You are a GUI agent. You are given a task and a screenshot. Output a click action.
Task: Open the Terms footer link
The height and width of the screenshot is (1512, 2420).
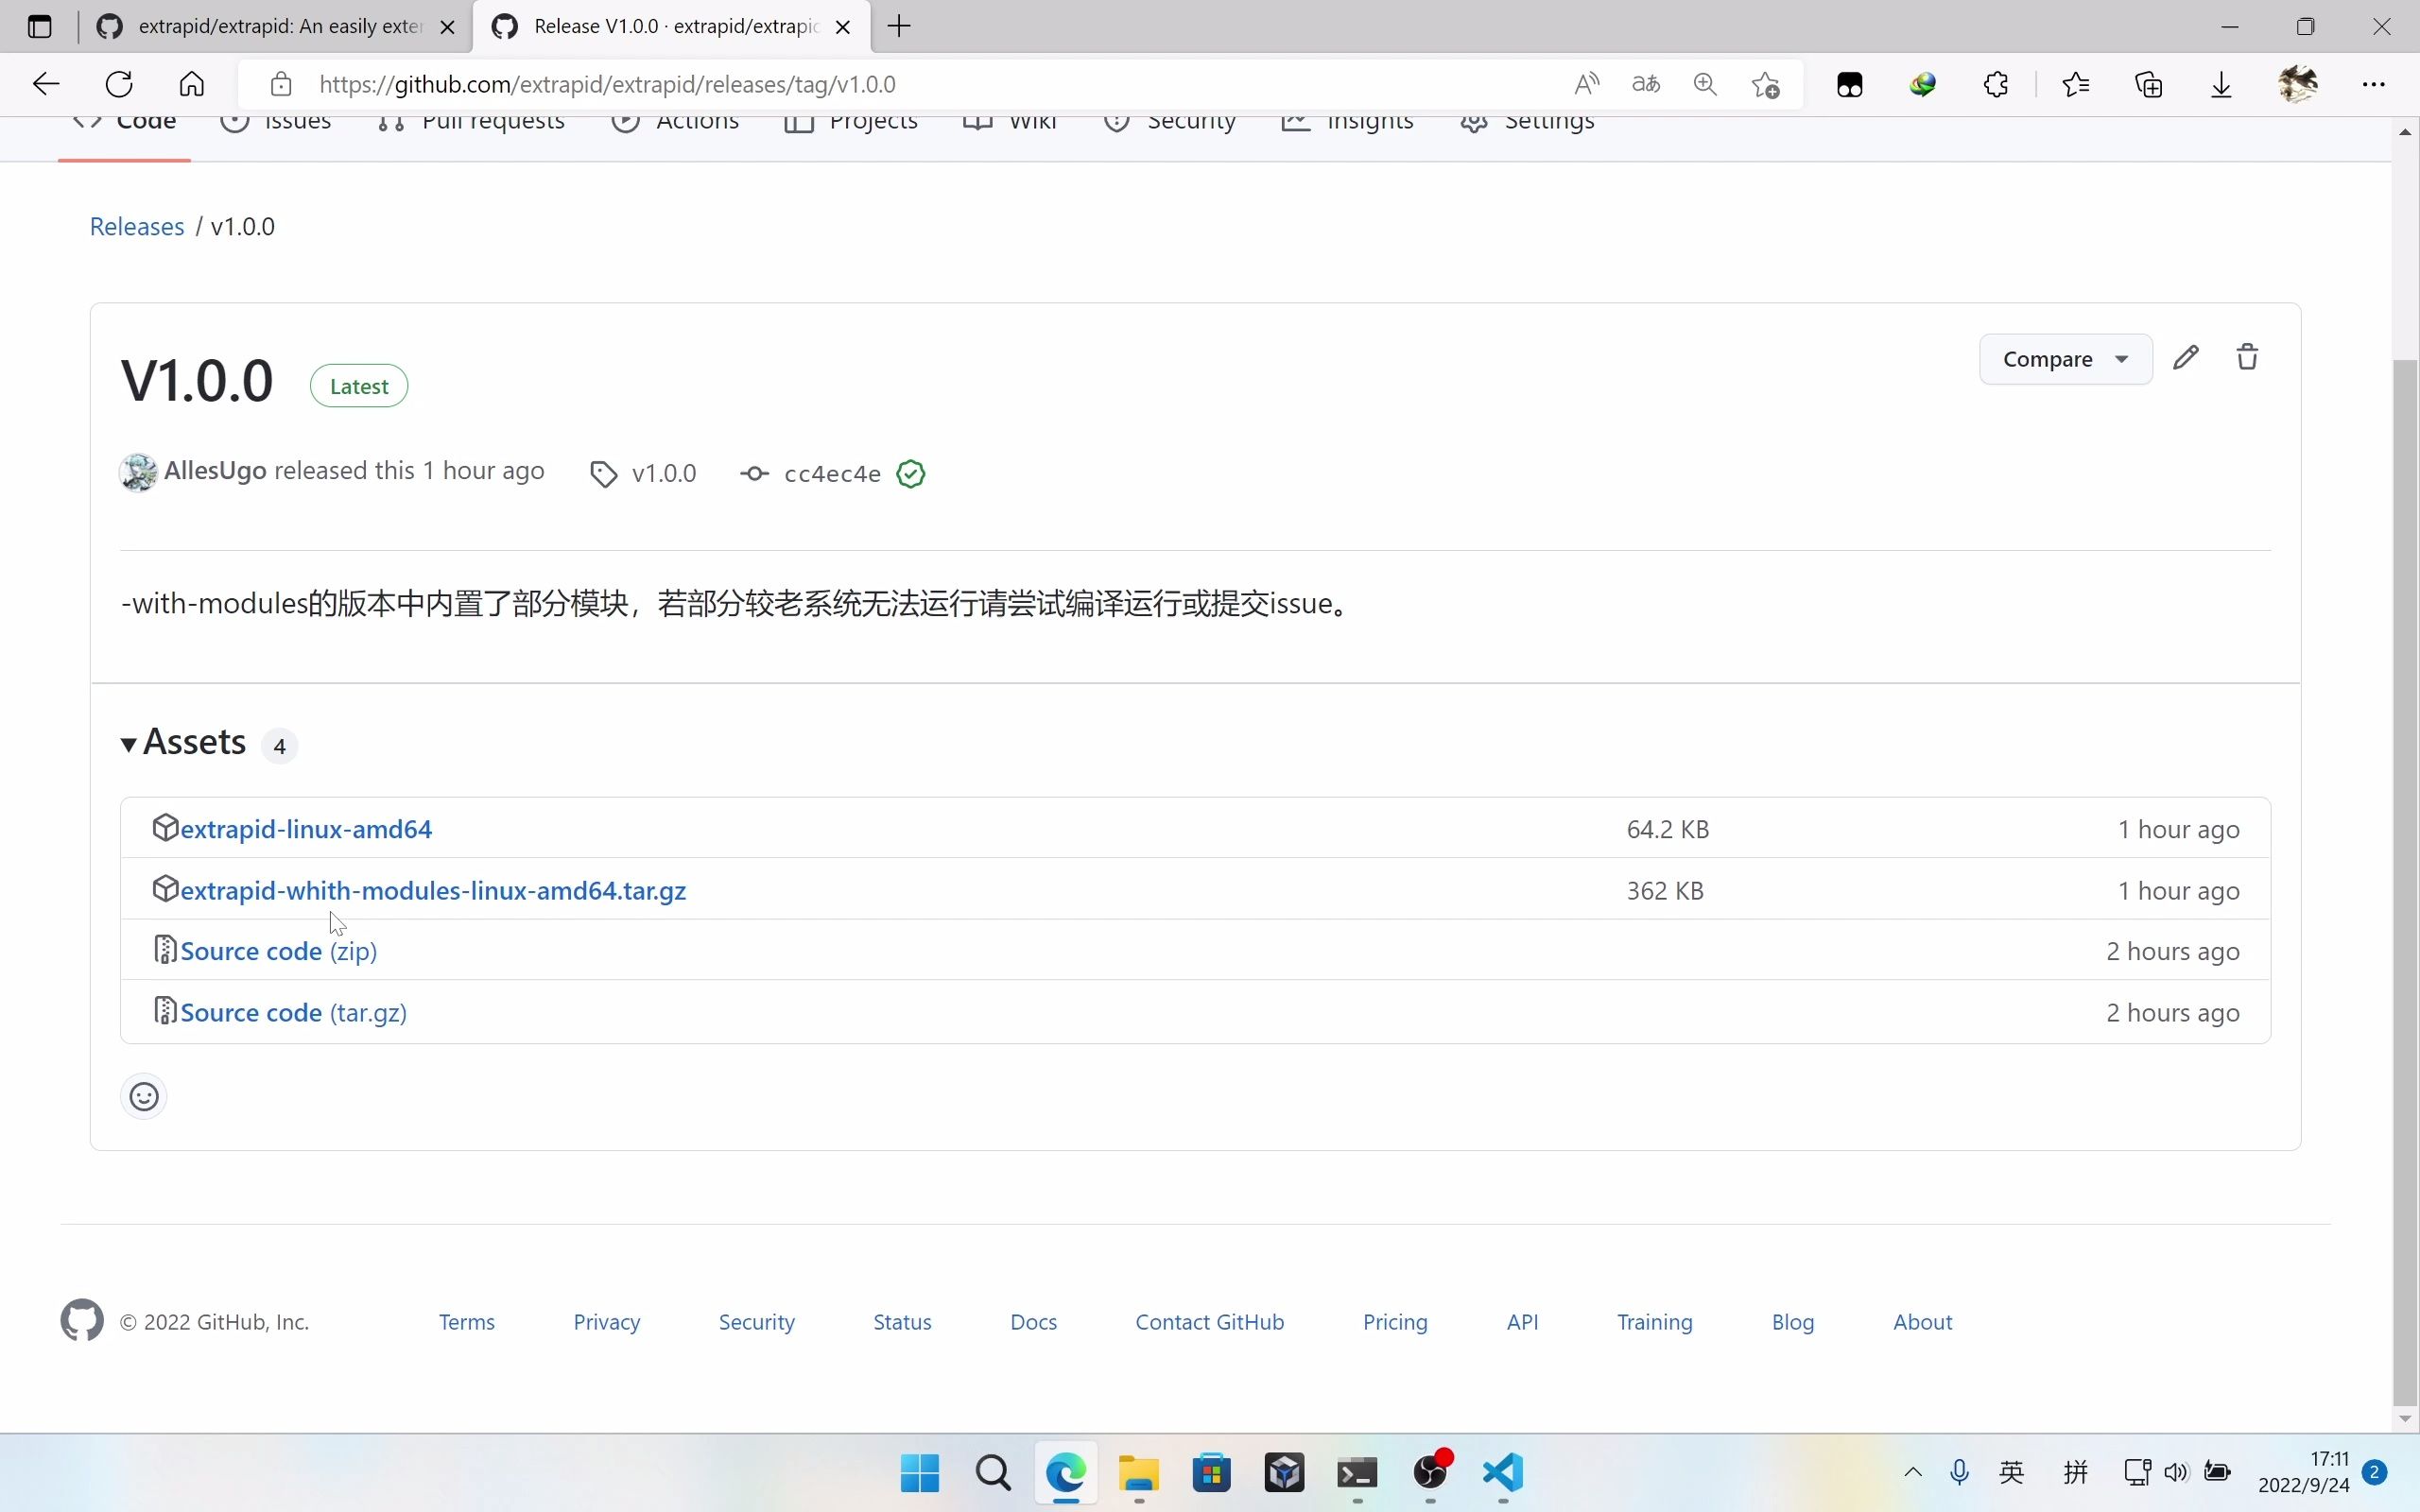coord(467,1322)
